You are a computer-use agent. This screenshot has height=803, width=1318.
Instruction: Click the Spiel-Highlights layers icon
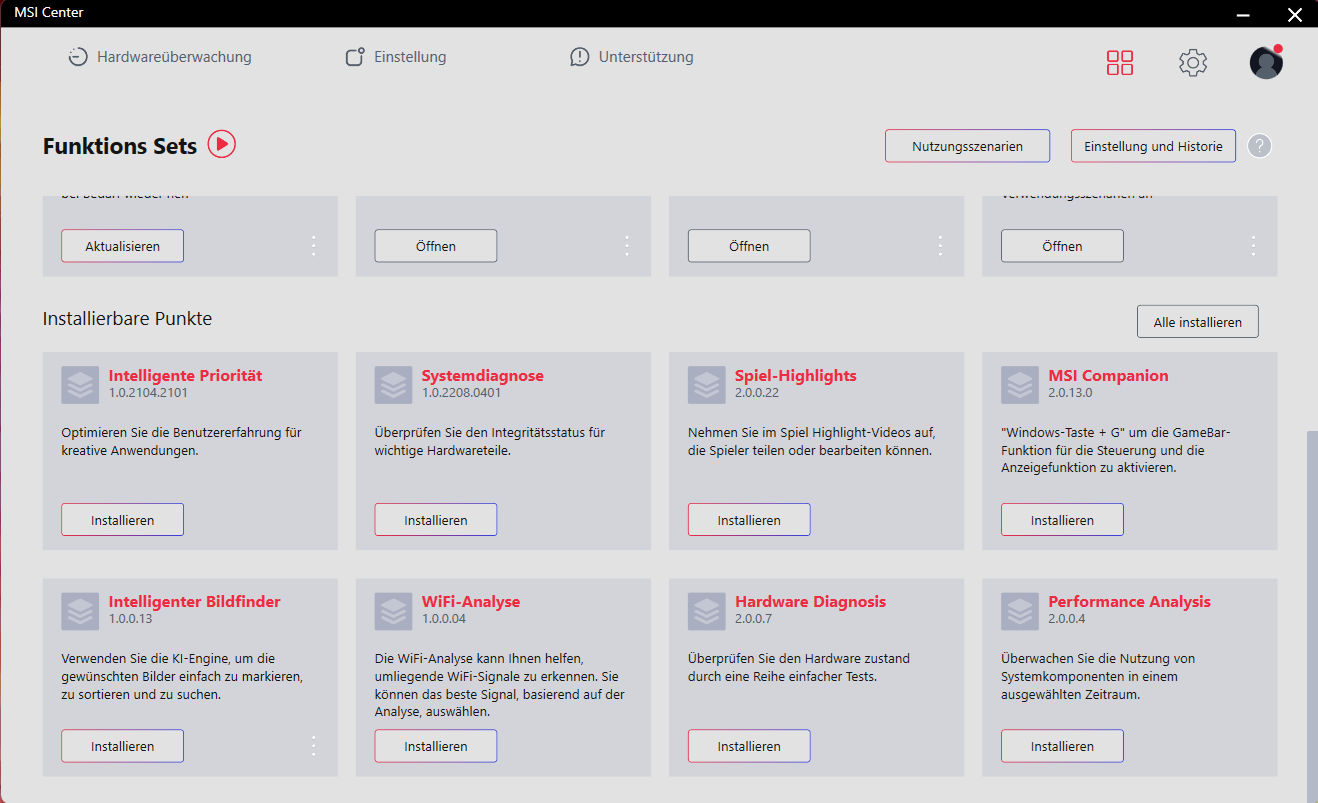pos(707,385)
